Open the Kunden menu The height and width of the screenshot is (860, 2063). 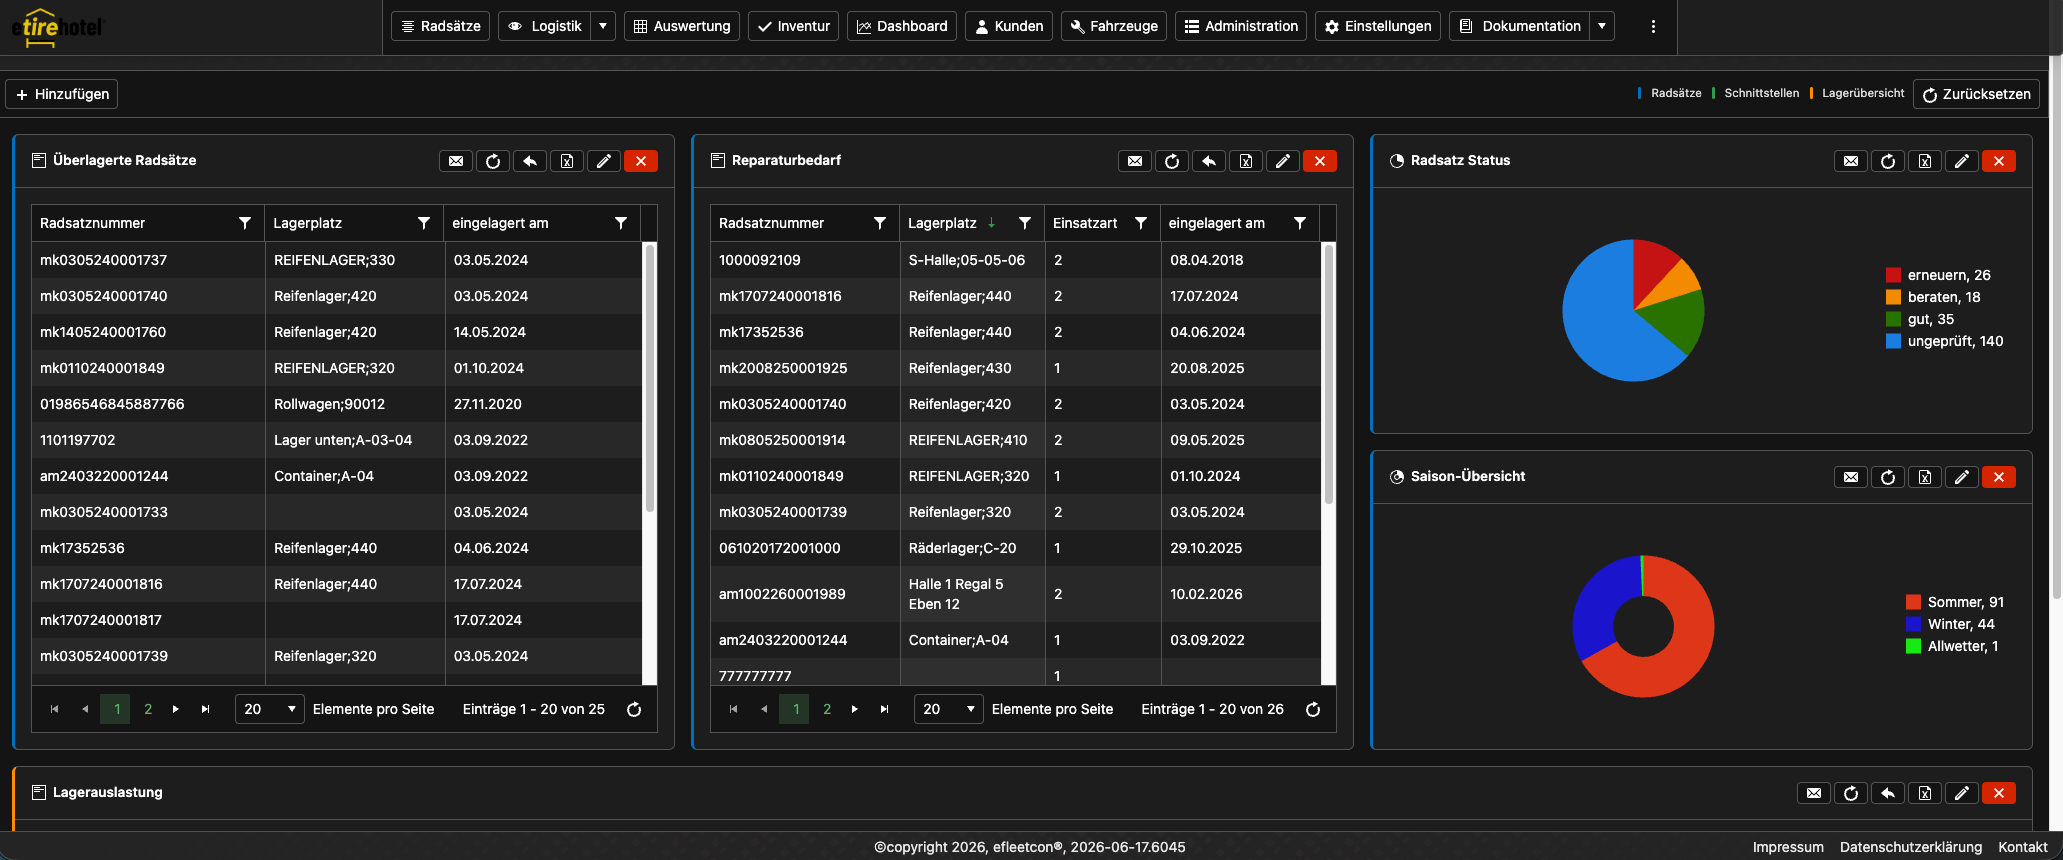(x=1009, y=26)
